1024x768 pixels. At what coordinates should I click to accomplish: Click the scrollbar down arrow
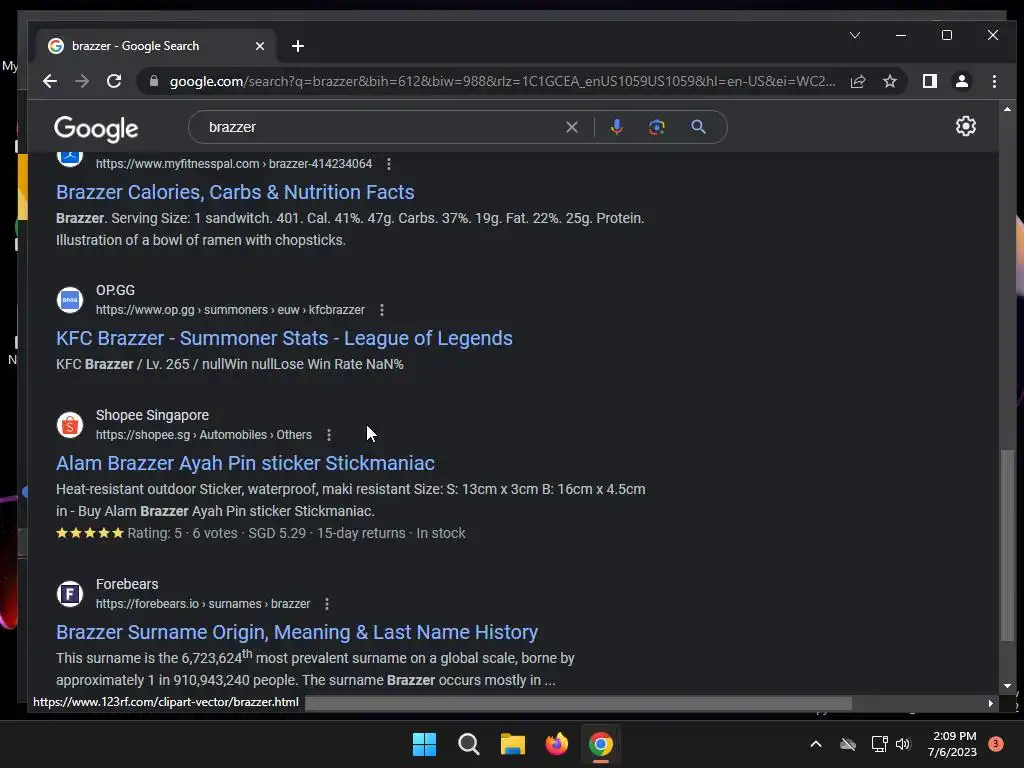pyautogui.click(x=1007, y=686)
